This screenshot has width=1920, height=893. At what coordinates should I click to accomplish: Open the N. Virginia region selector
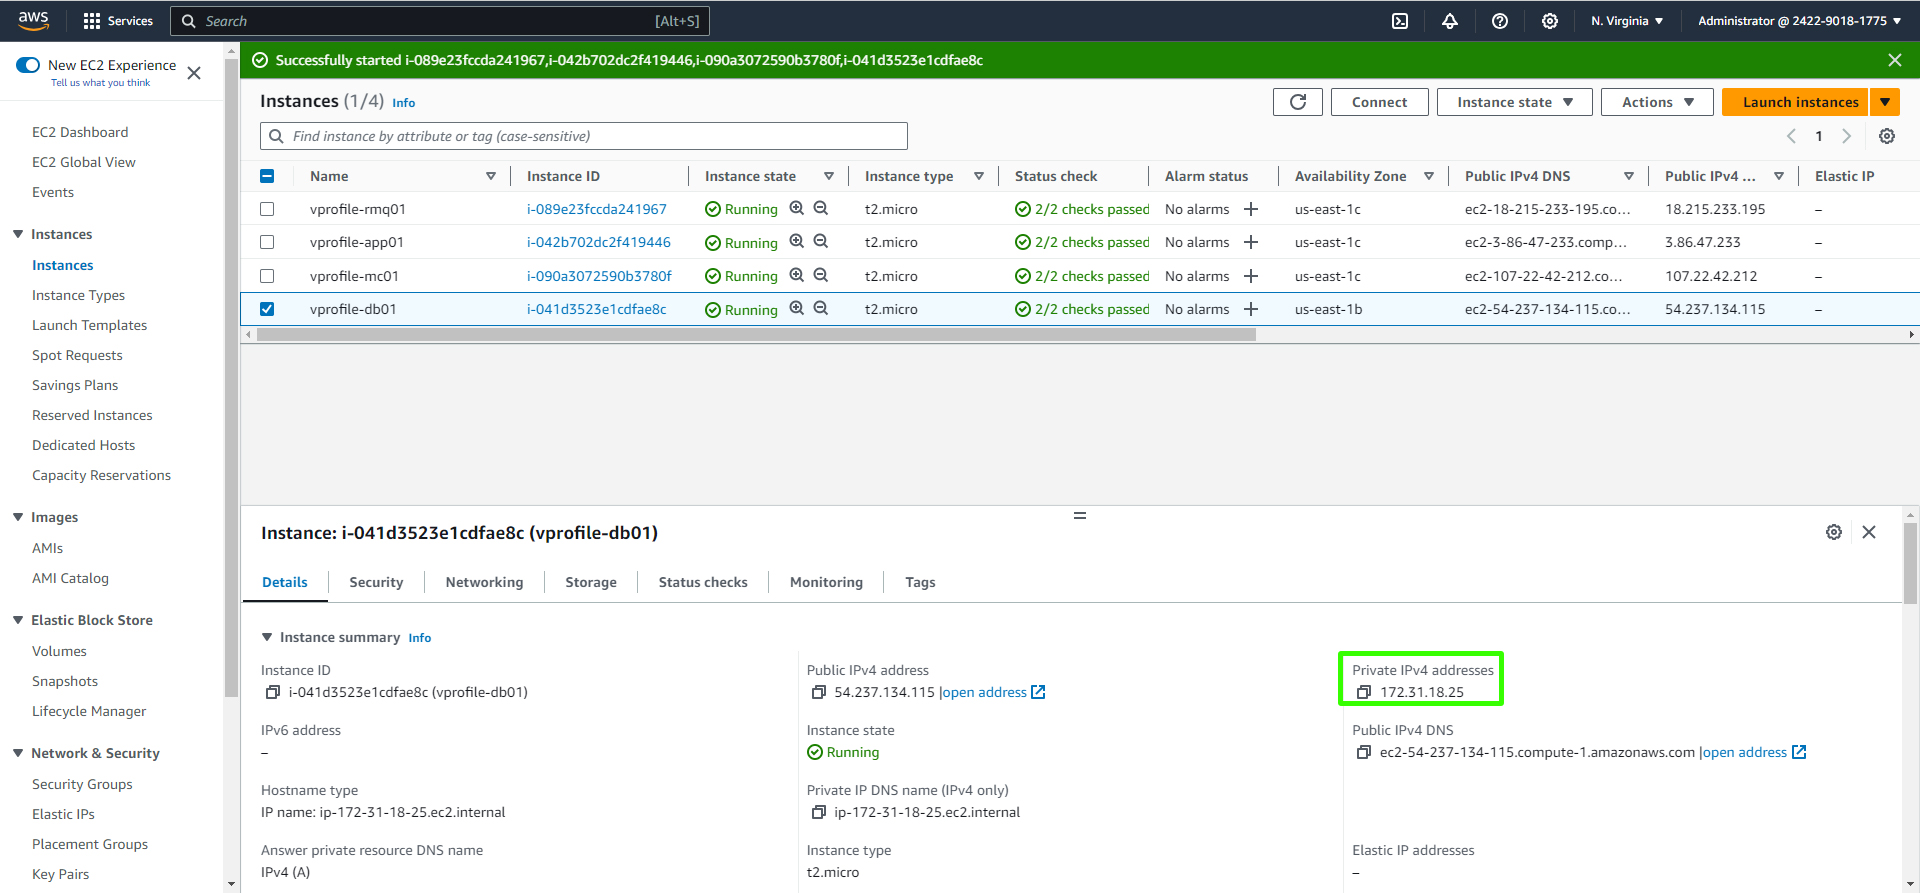(1627, 21)
